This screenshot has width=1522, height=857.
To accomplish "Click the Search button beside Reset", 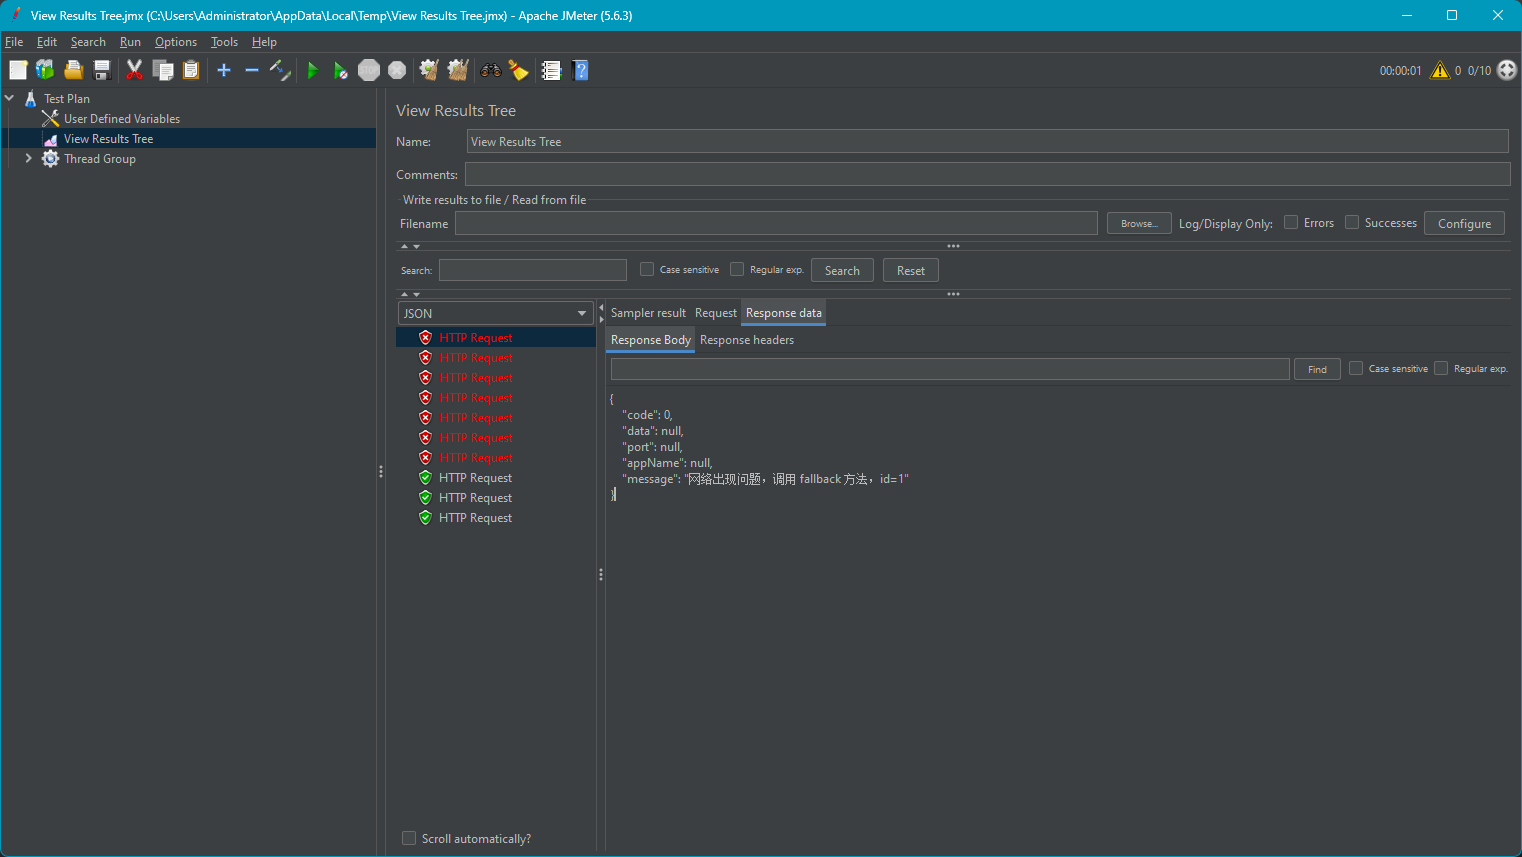I will (x=842, y=270).
